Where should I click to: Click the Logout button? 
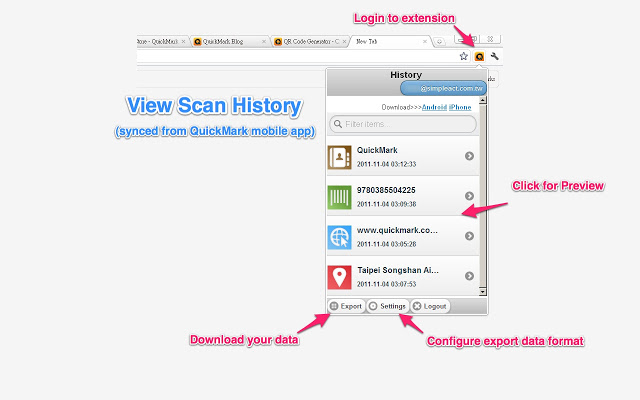[430, 306]
